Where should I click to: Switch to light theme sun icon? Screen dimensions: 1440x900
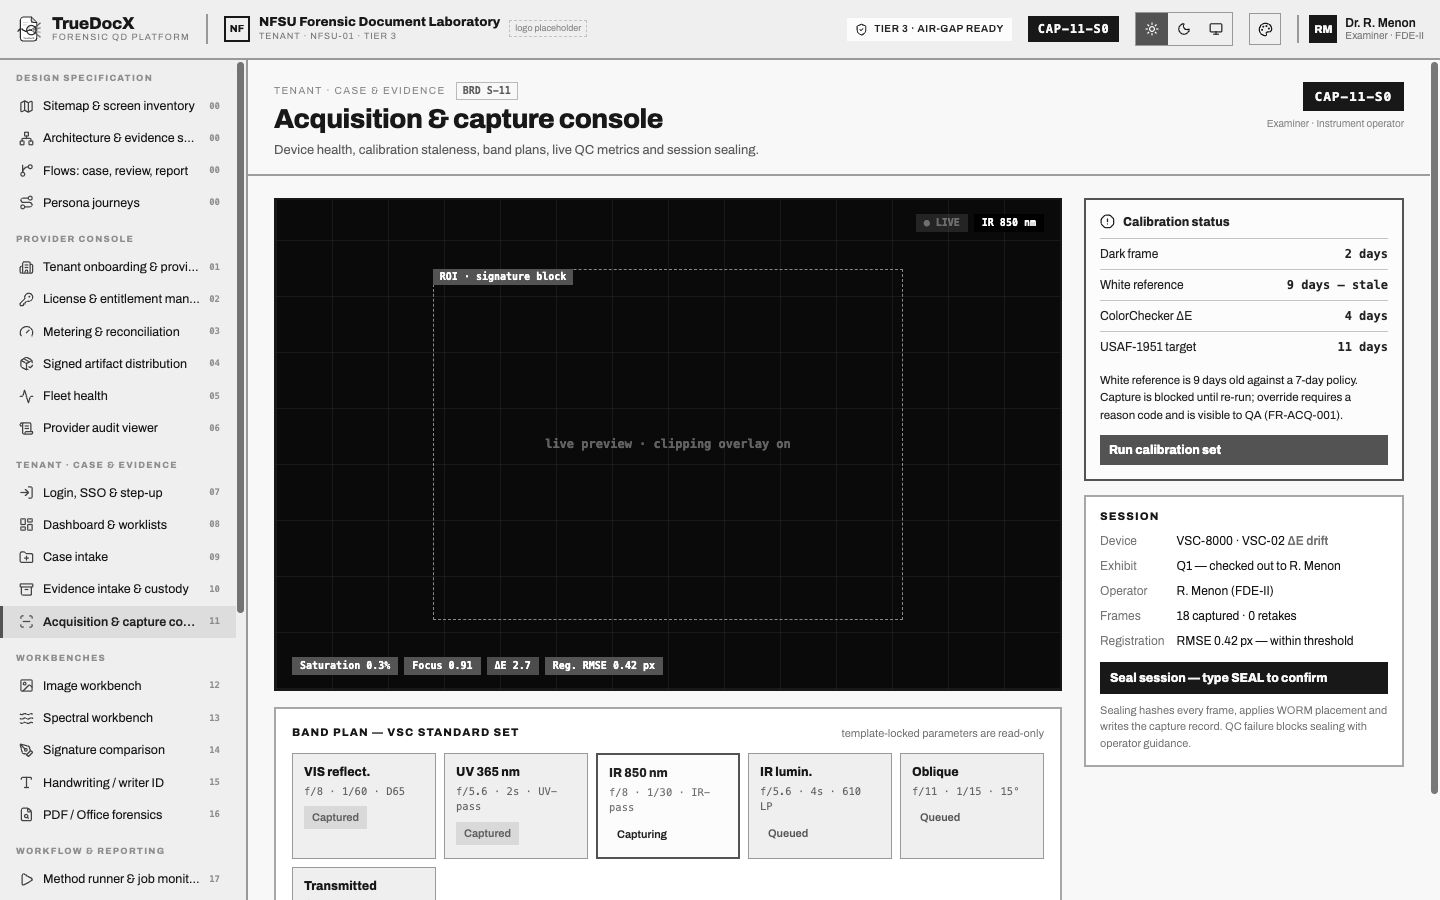coord(1152,29)
